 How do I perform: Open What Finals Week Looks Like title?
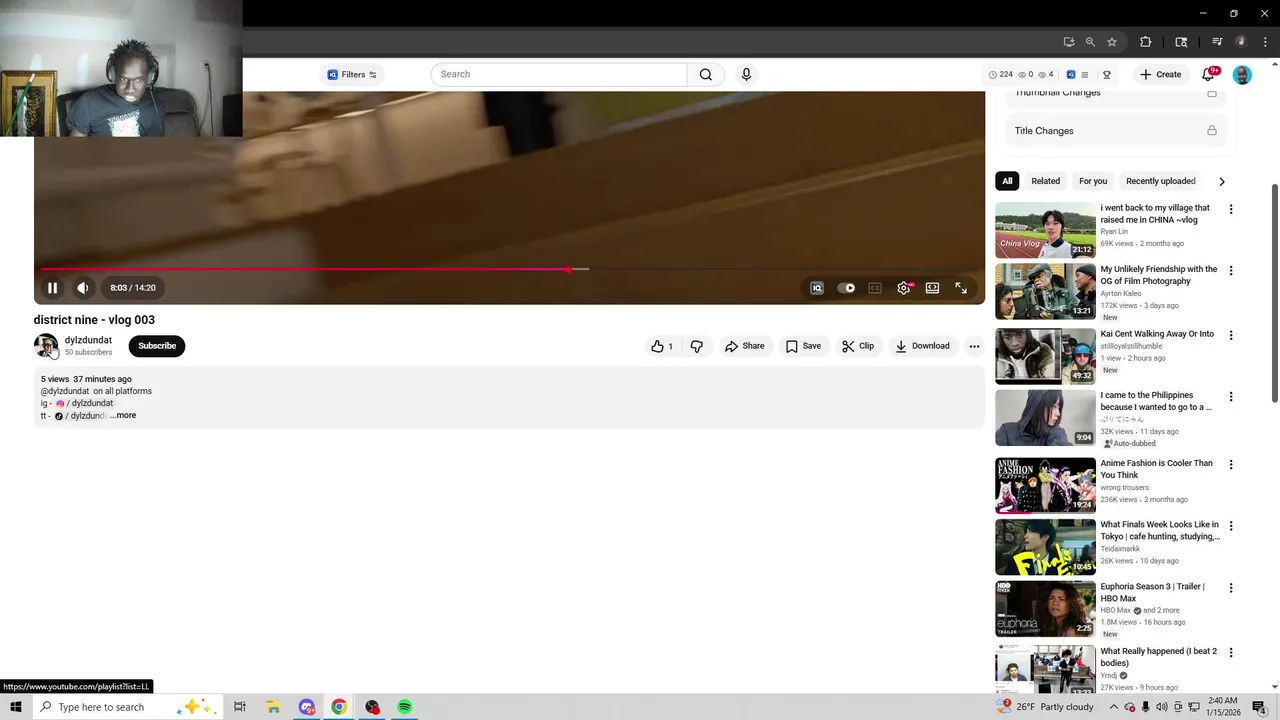point(1160,530)
